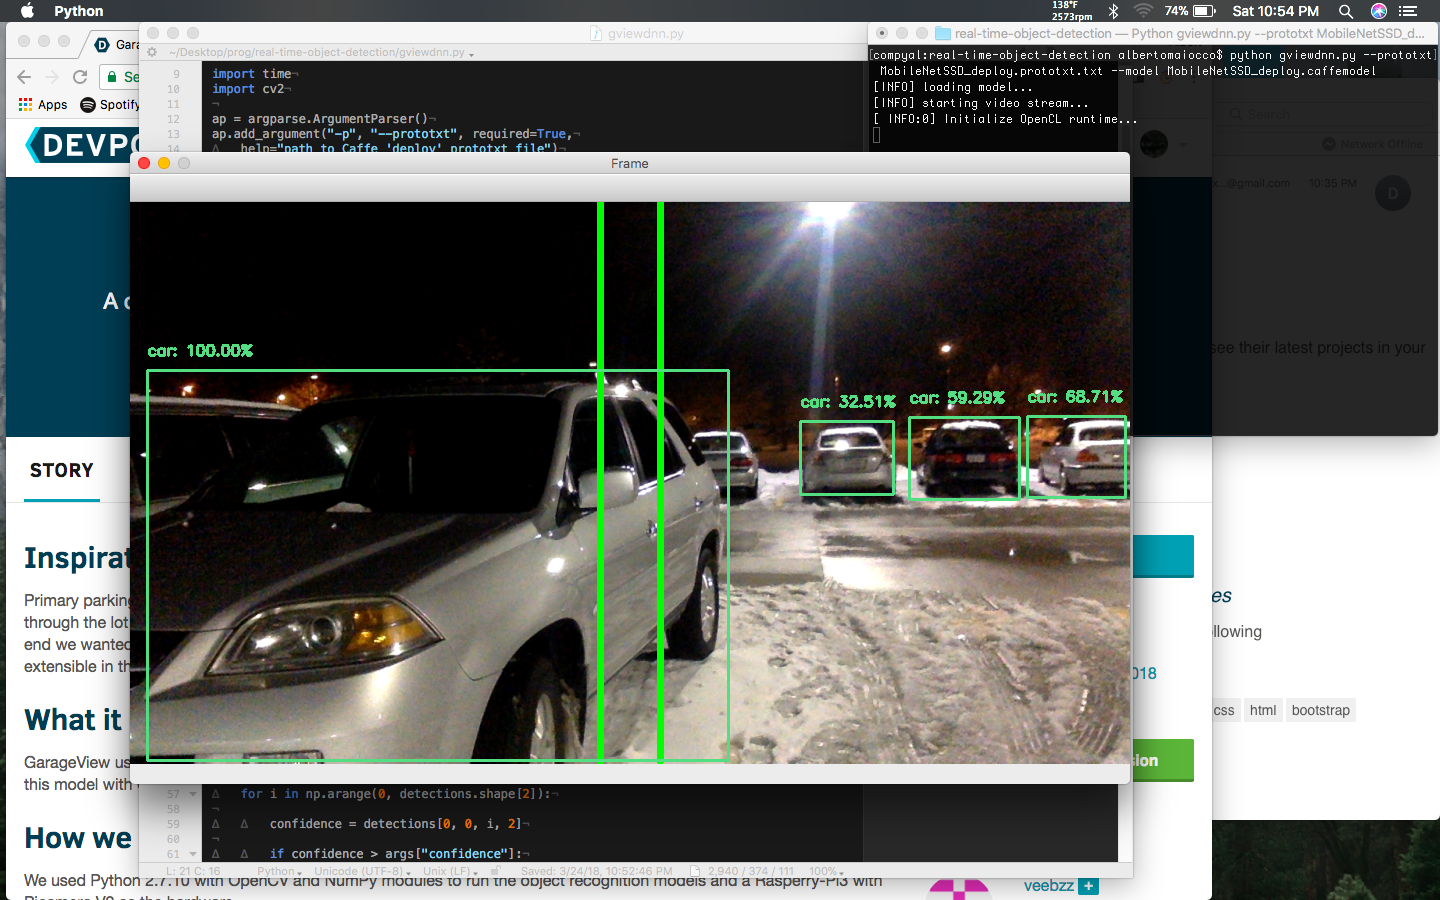This screenshot has height=900, width=1440.
Task: Click the gviewdnn.py title document icon
Action: (596, 33)
